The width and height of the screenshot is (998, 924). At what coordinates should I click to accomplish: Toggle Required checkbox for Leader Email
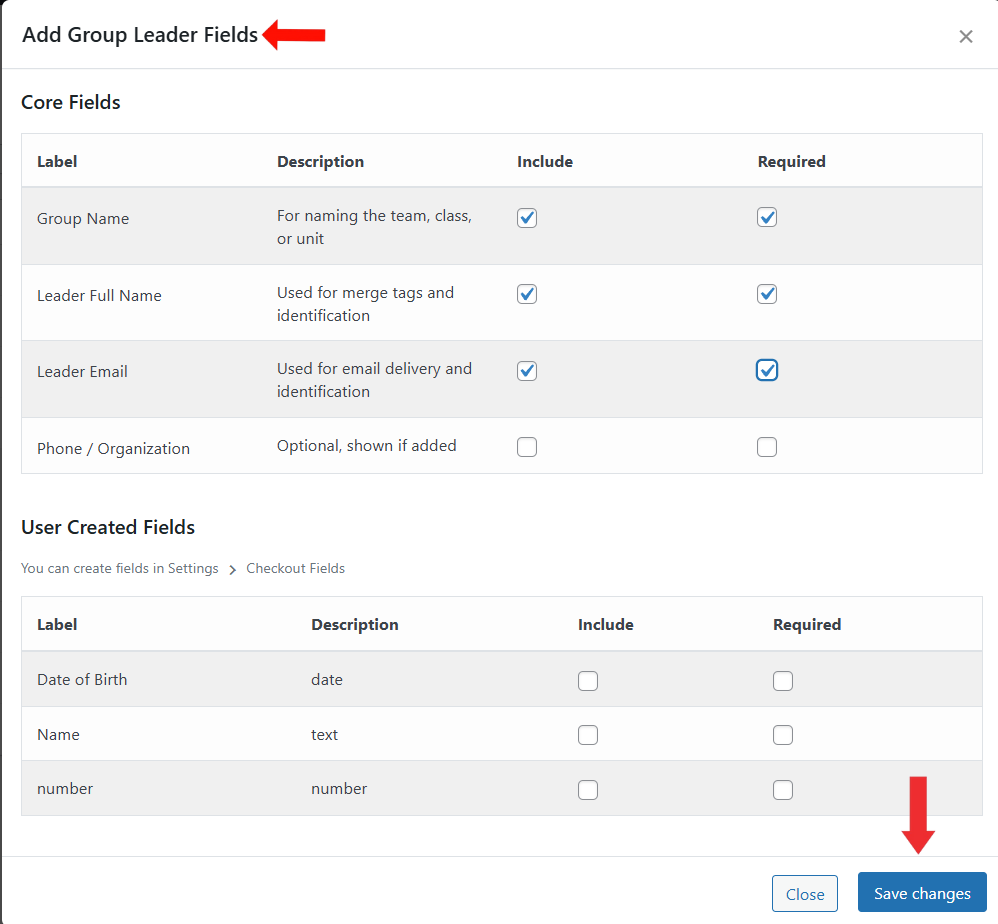pyautogui.click(x=767, y=371)
